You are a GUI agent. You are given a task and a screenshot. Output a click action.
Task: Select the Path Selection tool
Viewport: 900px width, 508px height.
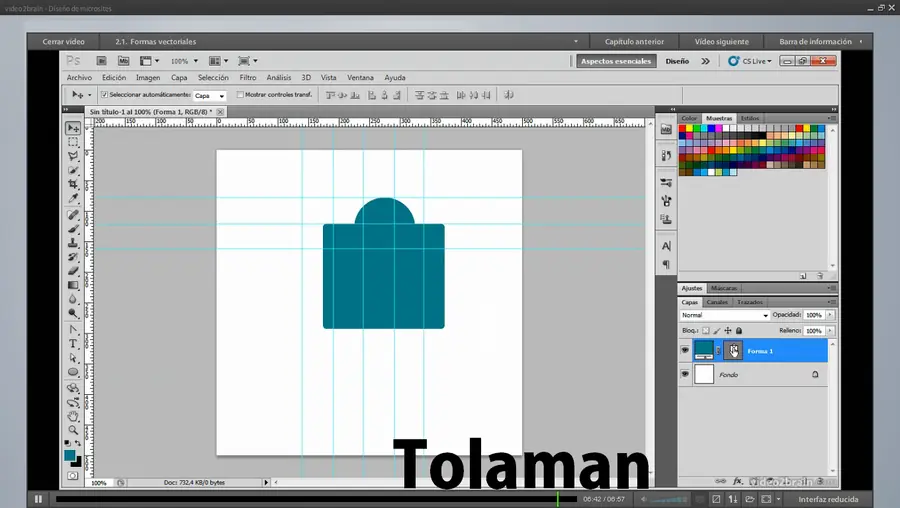pos(73,358)
